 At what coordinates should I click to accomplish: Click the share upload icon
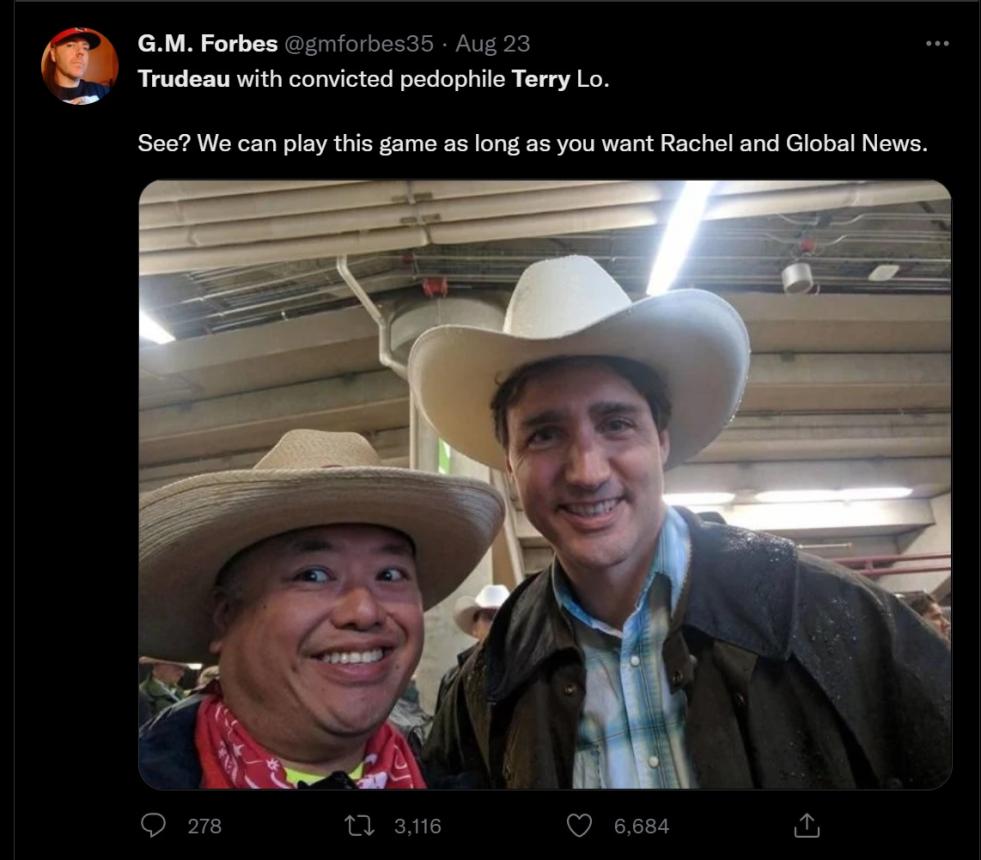806,825
